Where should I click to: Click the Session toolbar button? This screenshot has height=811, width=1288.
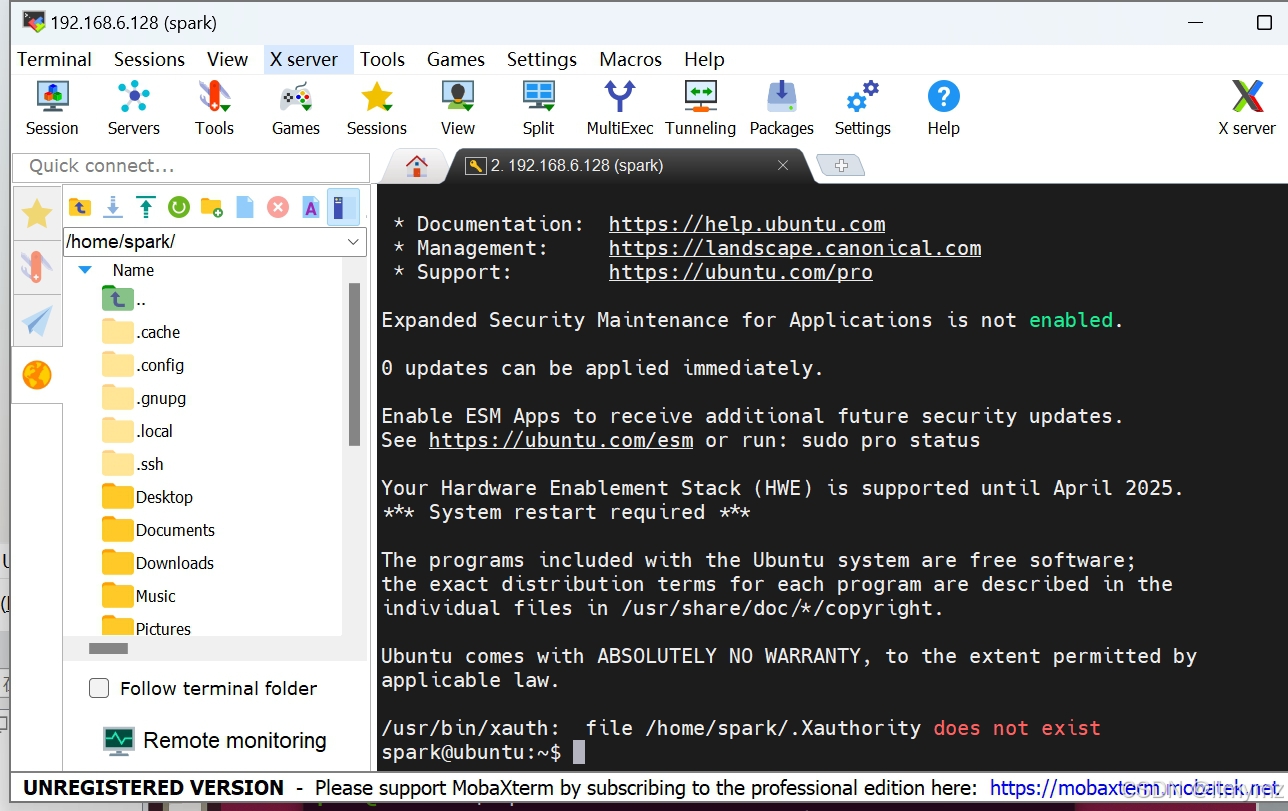(52, 109)
